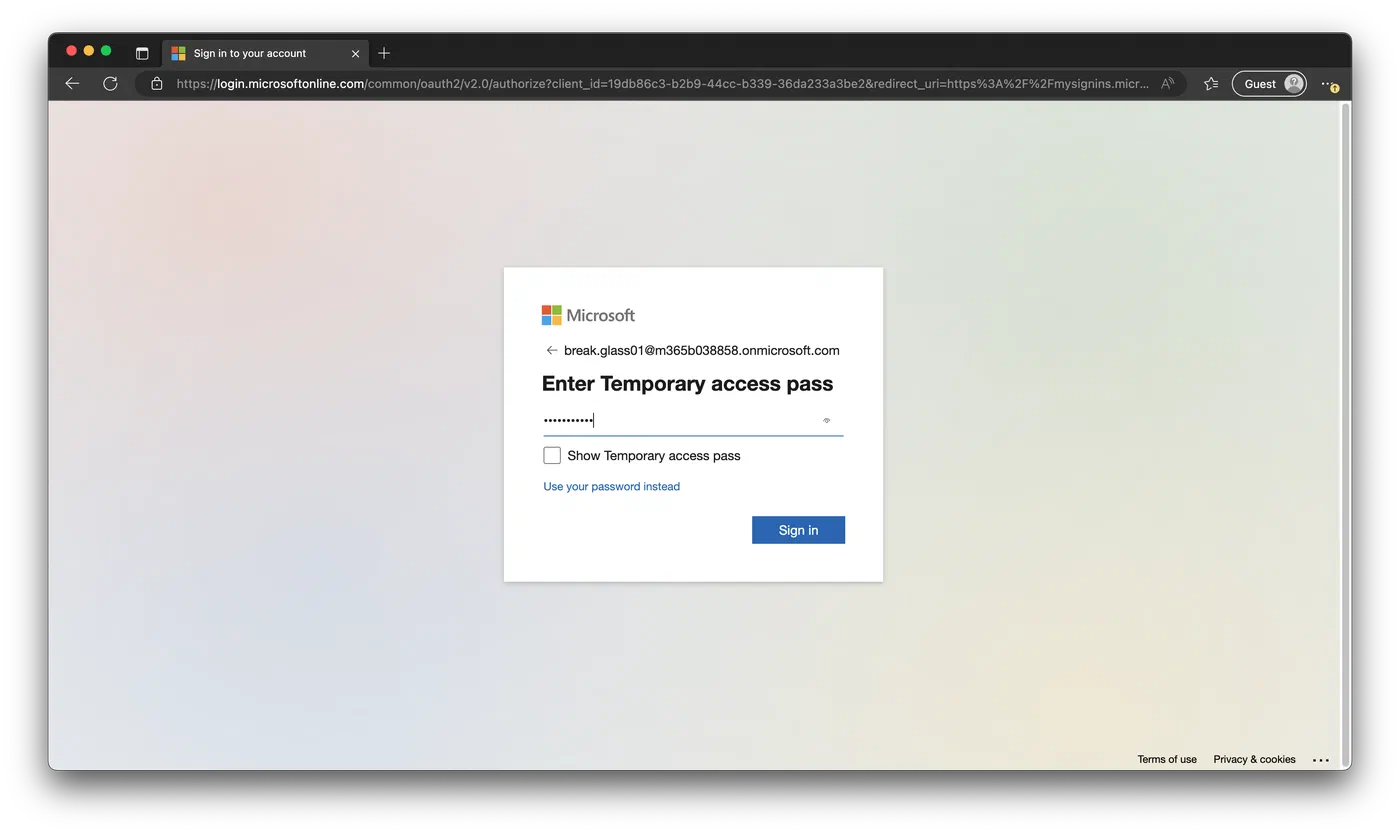Click the Microsoft logo on the sign-in card
1400x834 pixels.
coord(588,315)
